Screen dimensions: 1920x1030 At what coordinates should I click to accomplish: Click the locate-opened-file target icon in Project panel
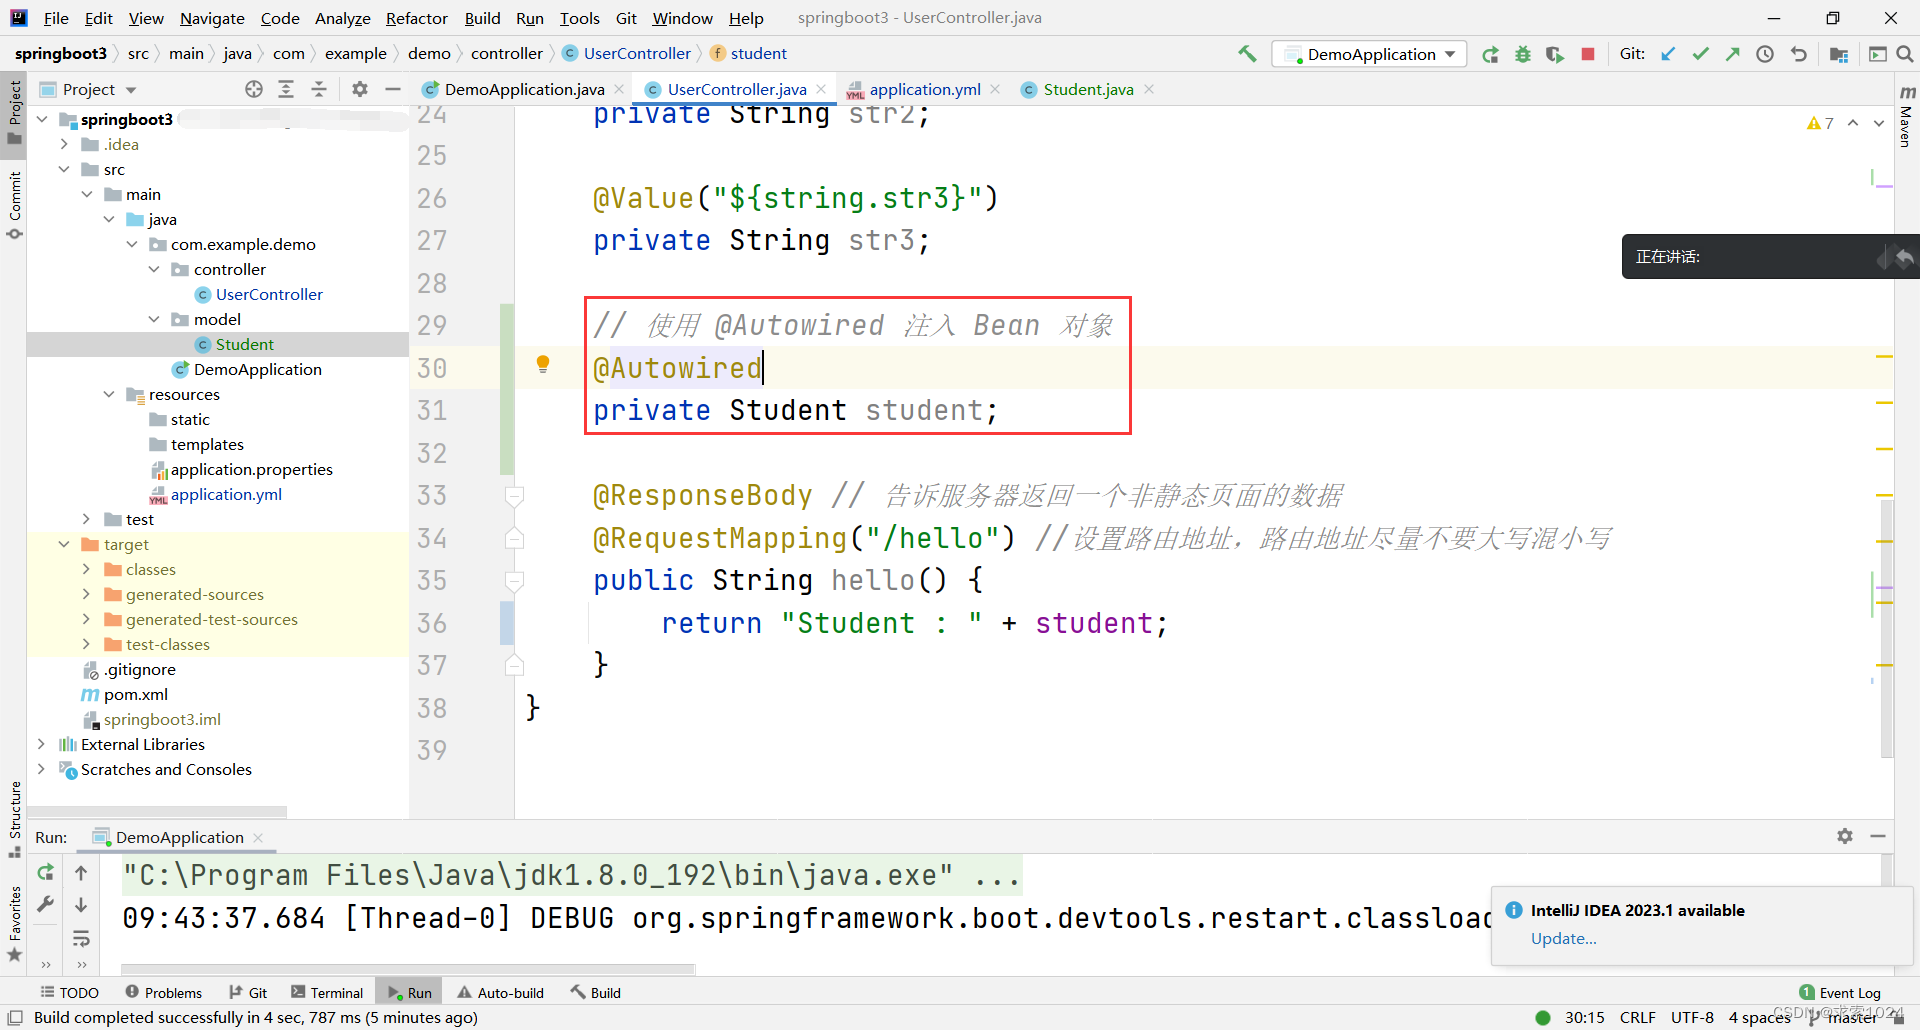click(254, 89)
